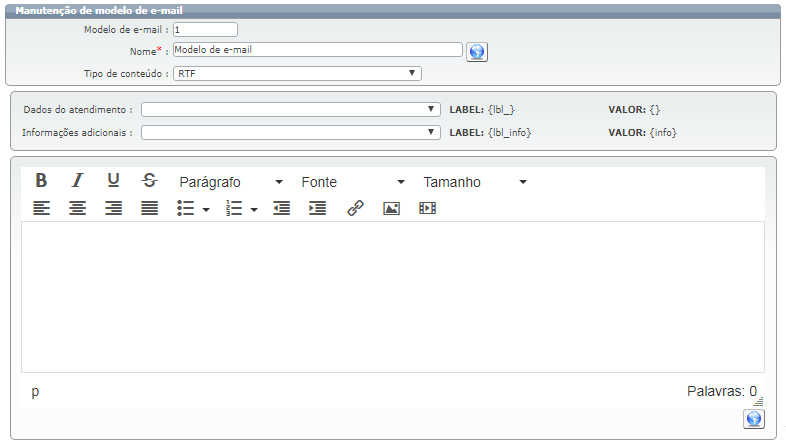Justify the text
The width and height of the screenshot is (786, 444).
(149, 208)
